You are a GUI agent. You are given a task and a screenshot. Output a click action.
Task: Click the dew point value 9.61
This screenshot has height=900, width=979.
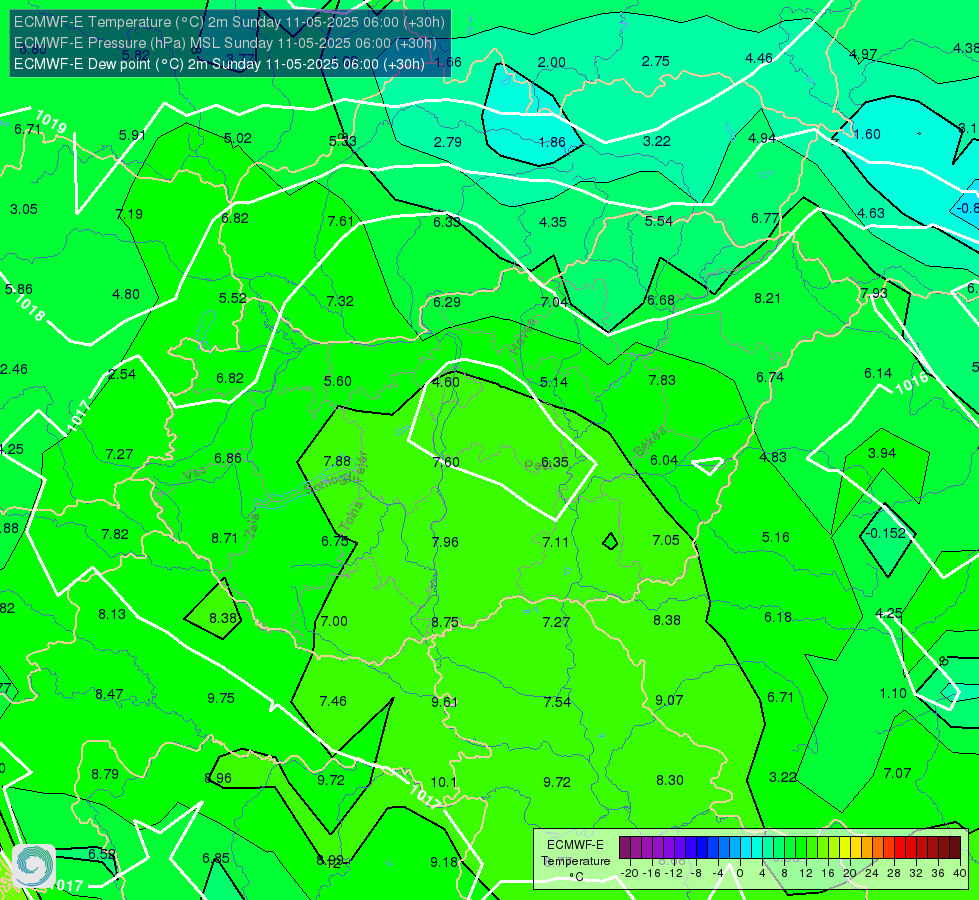coord(444,703)
